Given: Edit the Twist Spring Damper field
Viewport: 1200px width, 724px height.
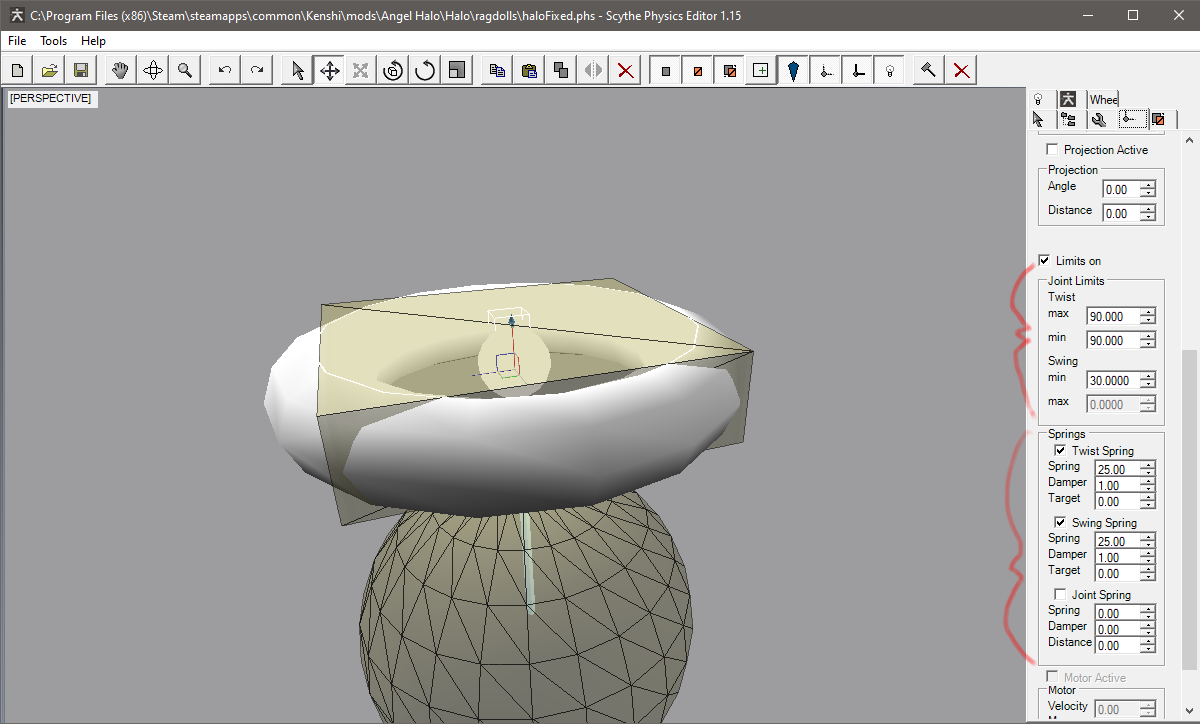Looking at the screenshot, I should coord(1117,485).
